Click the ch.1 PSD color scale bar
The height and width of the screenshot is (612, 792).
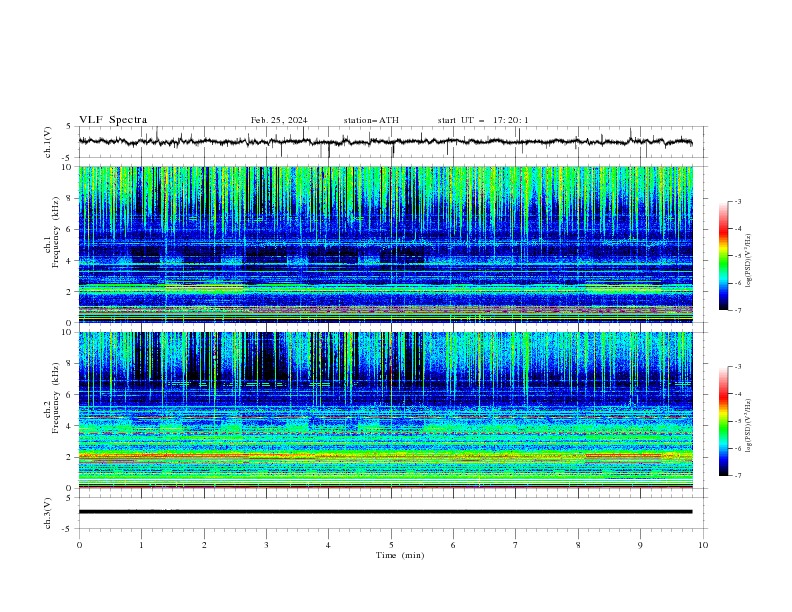(723, 256)
